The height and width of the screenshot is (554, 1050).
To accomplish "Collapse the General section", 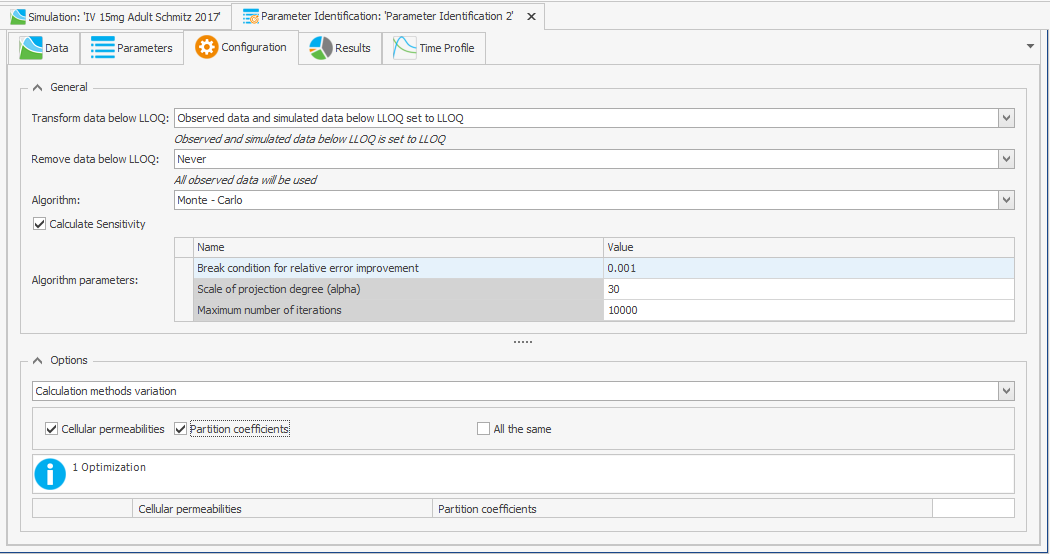I will point(38,87).
